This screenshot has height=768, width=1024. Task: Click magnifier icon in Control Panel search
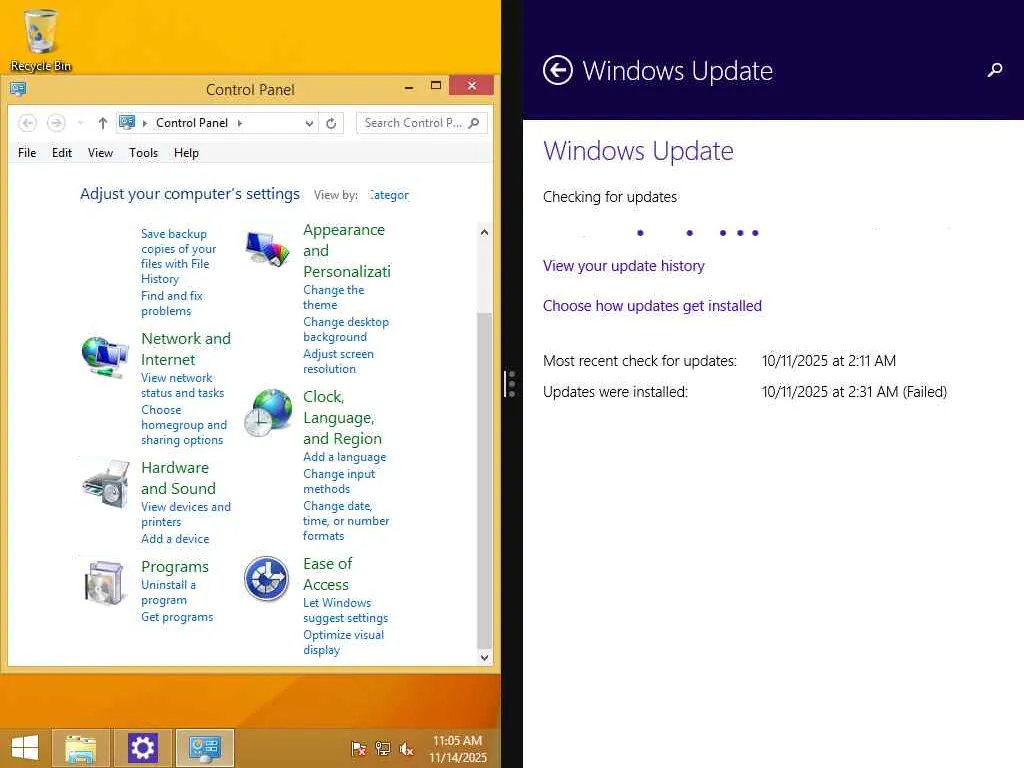pos(475,123)
